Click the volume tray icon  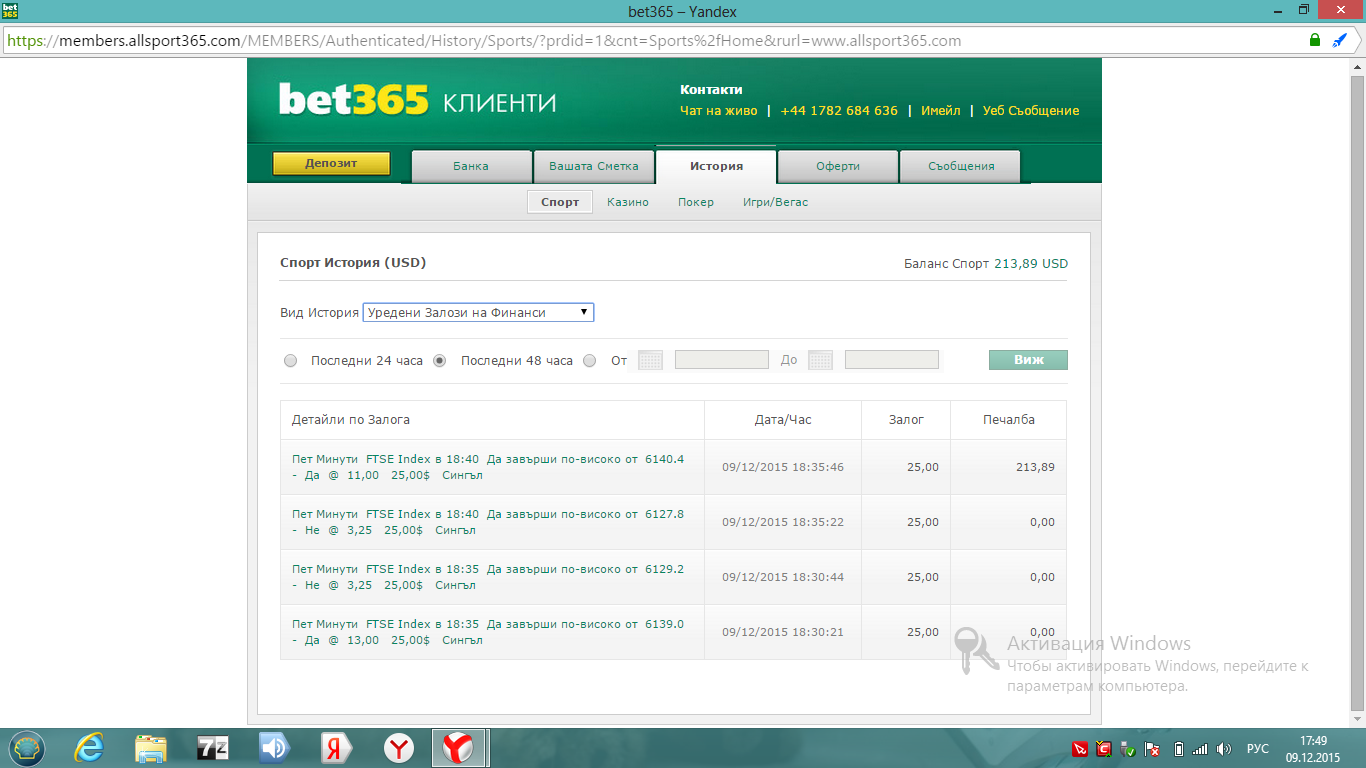pos(1224,749)
